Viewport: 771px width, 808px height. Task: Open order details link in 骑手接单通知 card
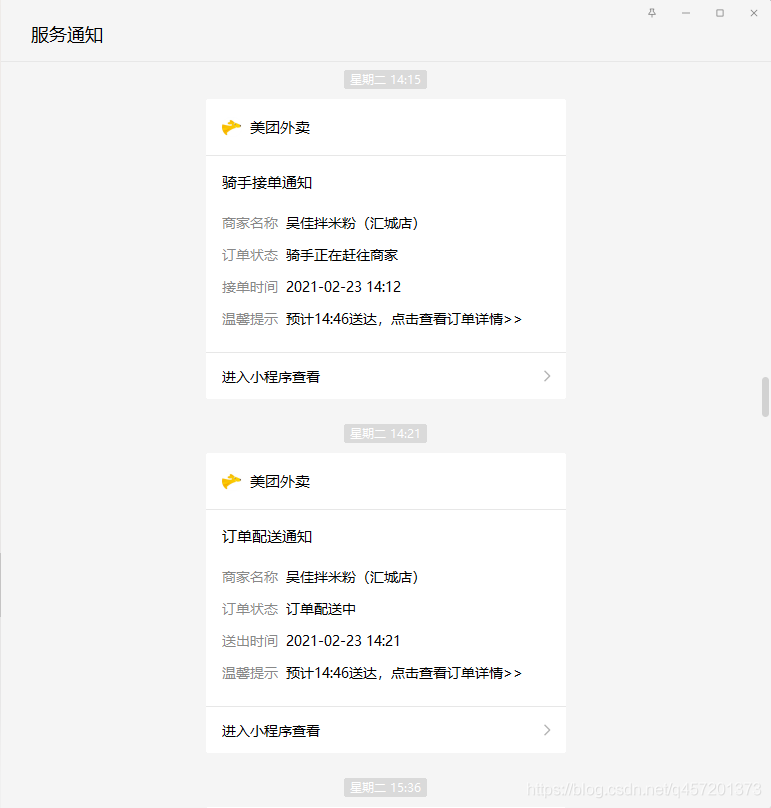pos(456,319)
